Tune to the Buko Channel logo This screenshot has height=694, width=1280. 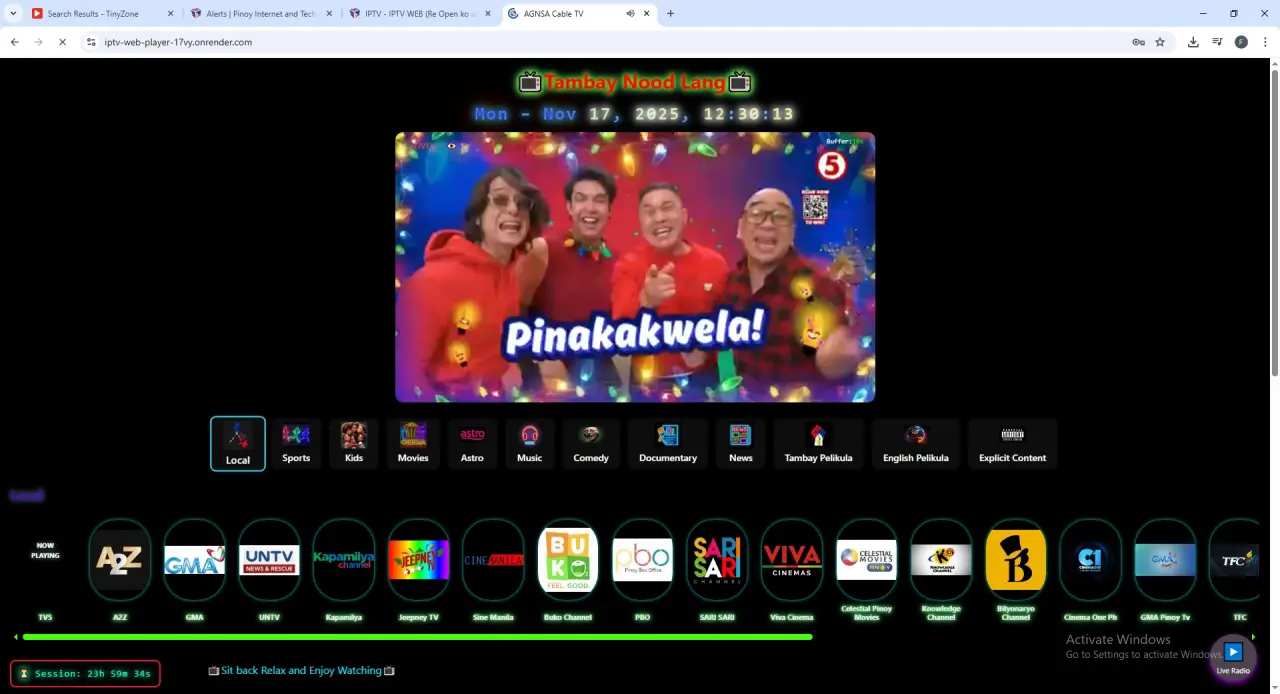coord(568,559)
